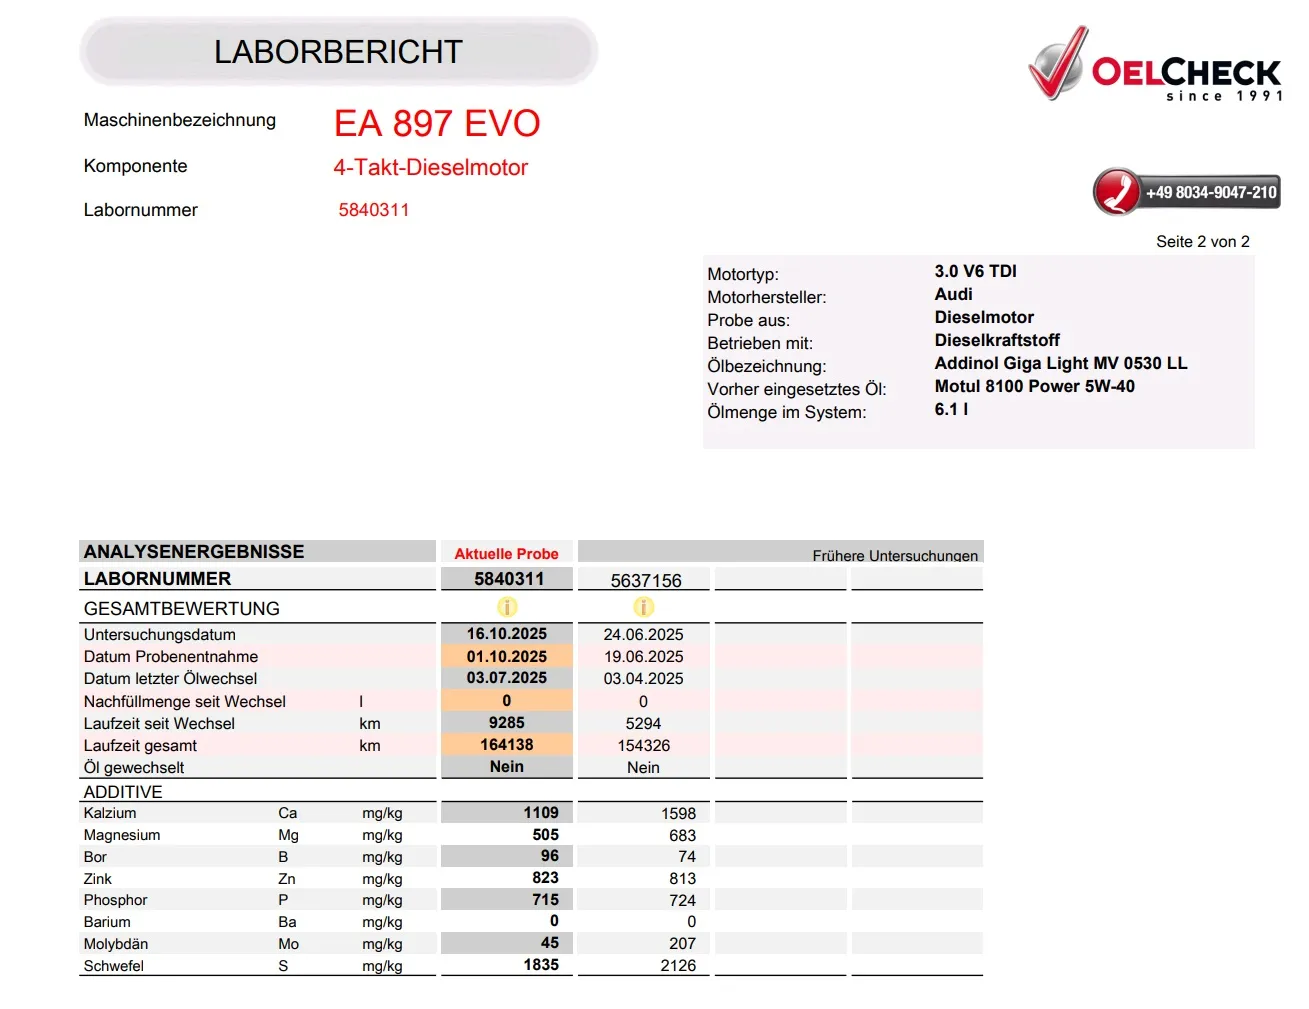Click the Seite 2 von 2 page indicator

pyautogui.click(x=1202, y=241)
